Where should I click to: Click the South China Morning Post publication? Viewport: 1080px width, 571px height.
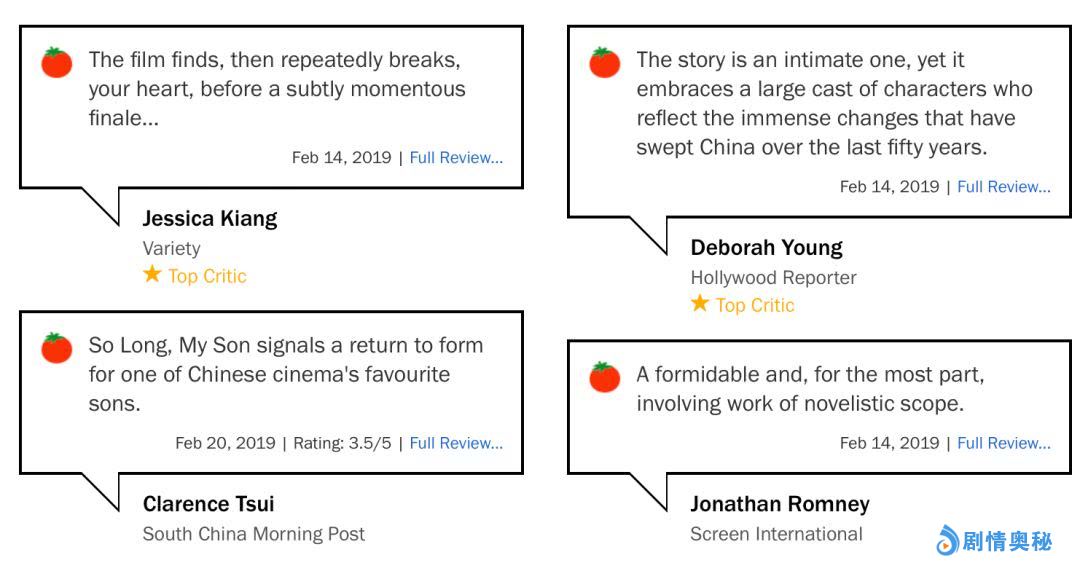click(253, 534)
